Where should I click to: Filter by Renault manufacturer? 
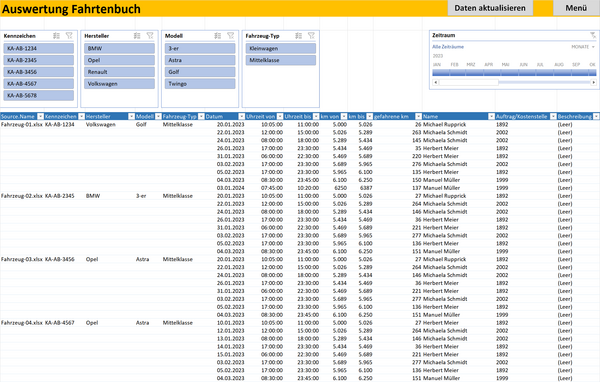[x=119, y=72]
